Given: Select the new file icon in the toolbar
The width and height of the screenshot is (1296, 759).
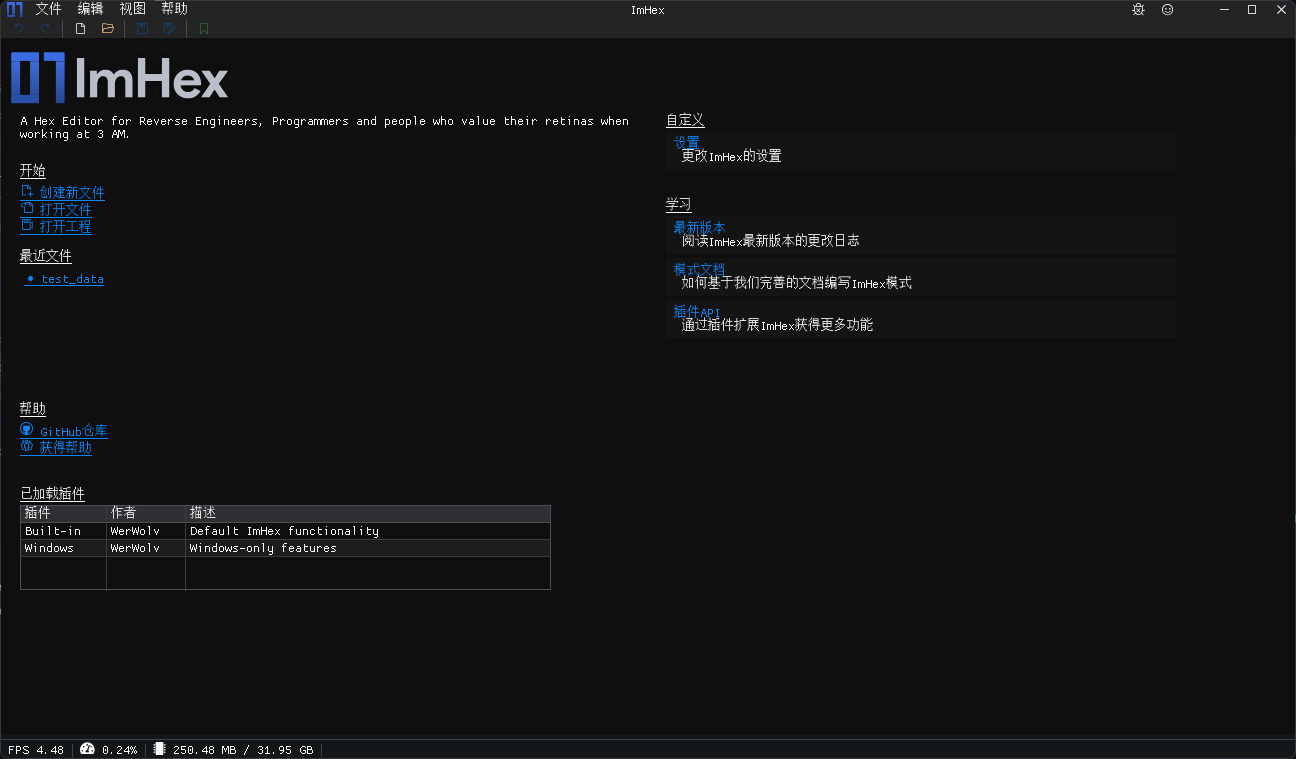Looking at the screenshot, I should click(x=79, y=28).
